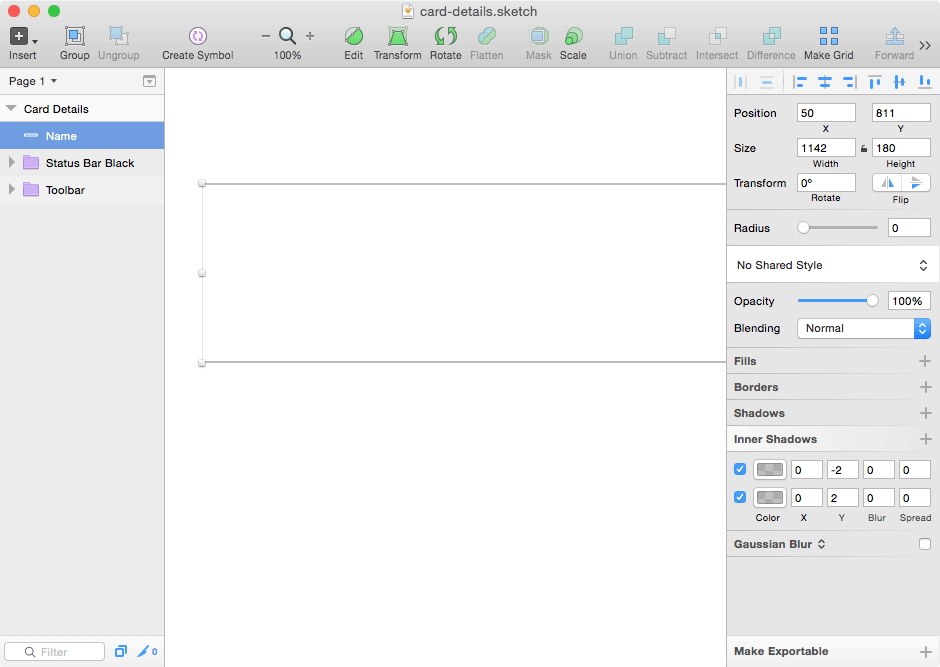
Task: Disable the first inner shadow checkbox
Action: coord(740,469)
